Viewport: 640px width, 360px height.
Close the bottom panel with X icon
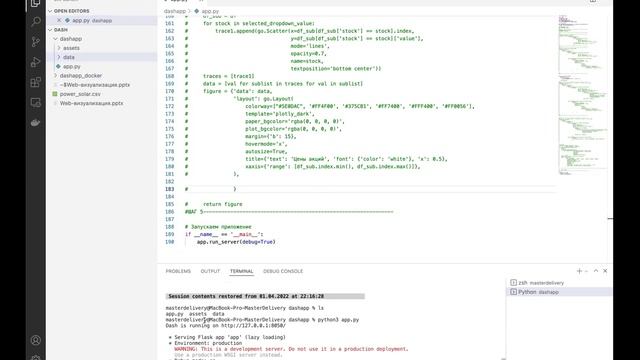point(605,271)
